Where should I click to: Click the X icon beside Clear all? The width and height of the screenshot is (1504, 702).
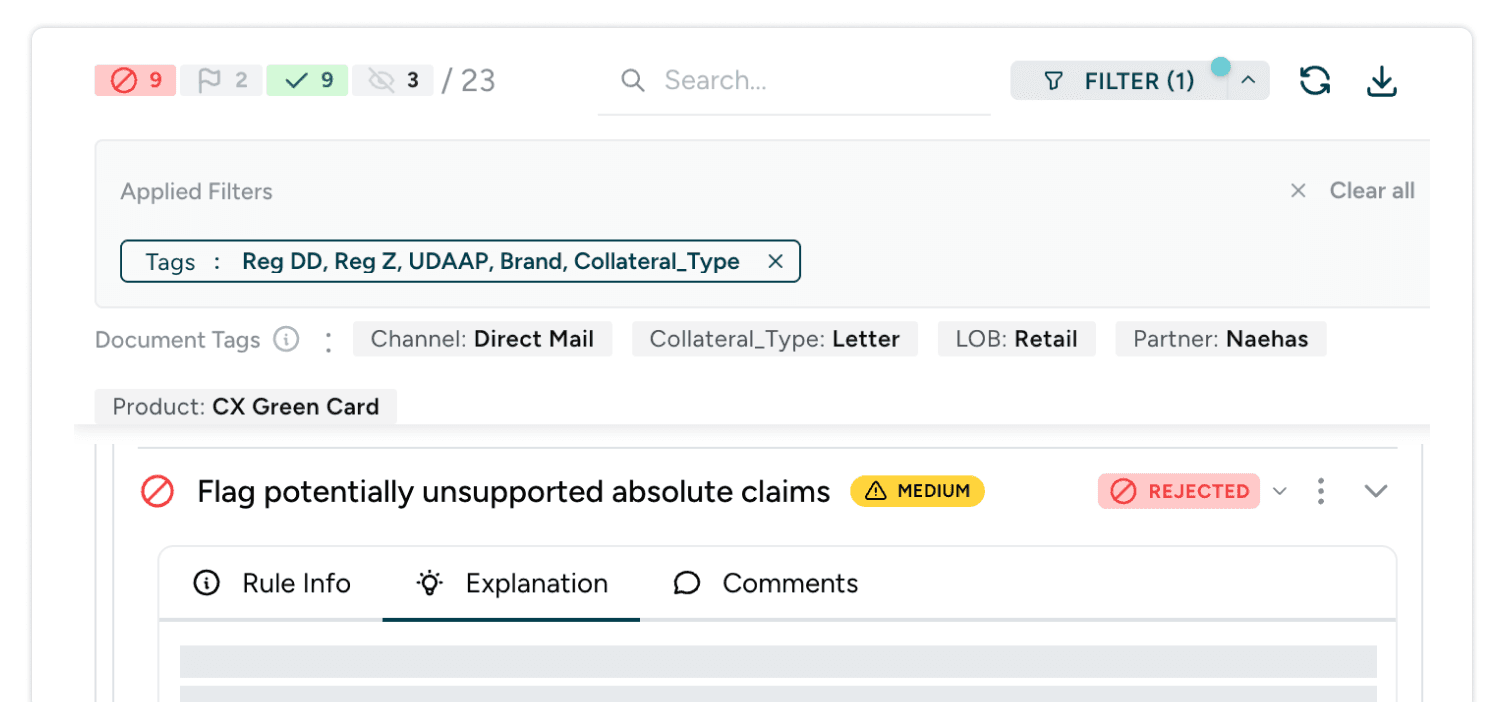coord(1298,191)
